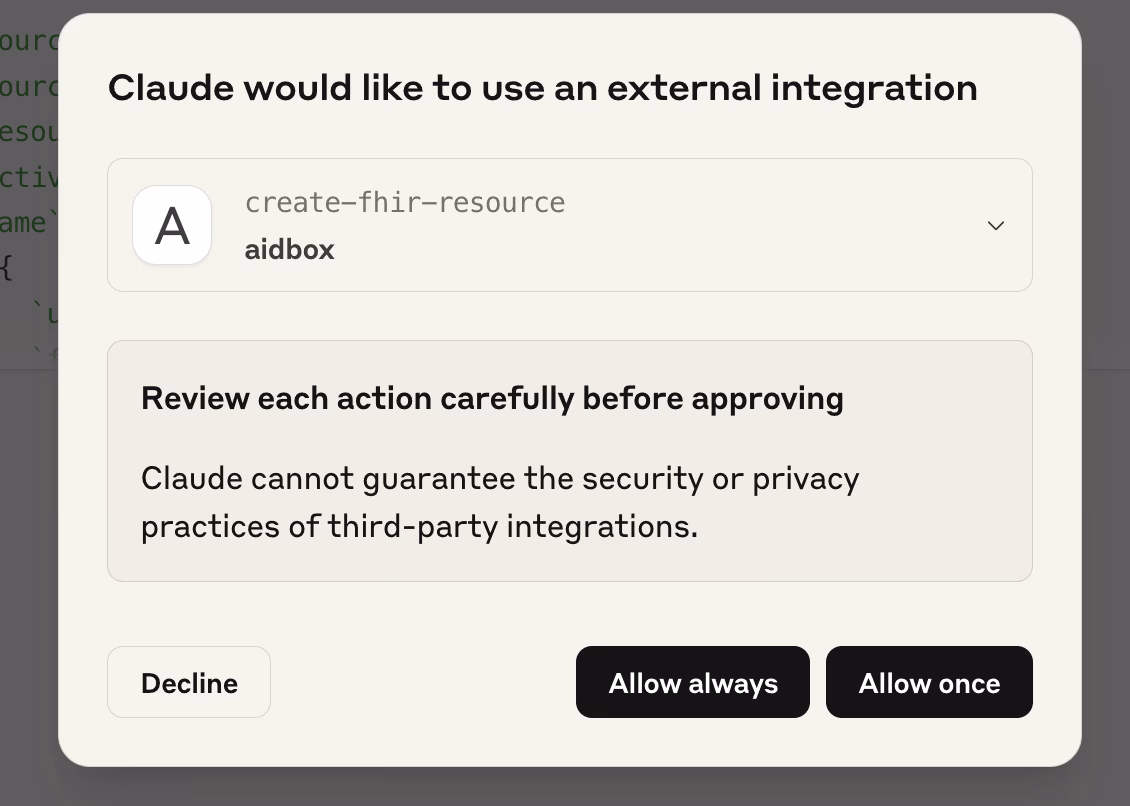Click the topmost "ourc" code line behind dialog

[x=29, y=41]
